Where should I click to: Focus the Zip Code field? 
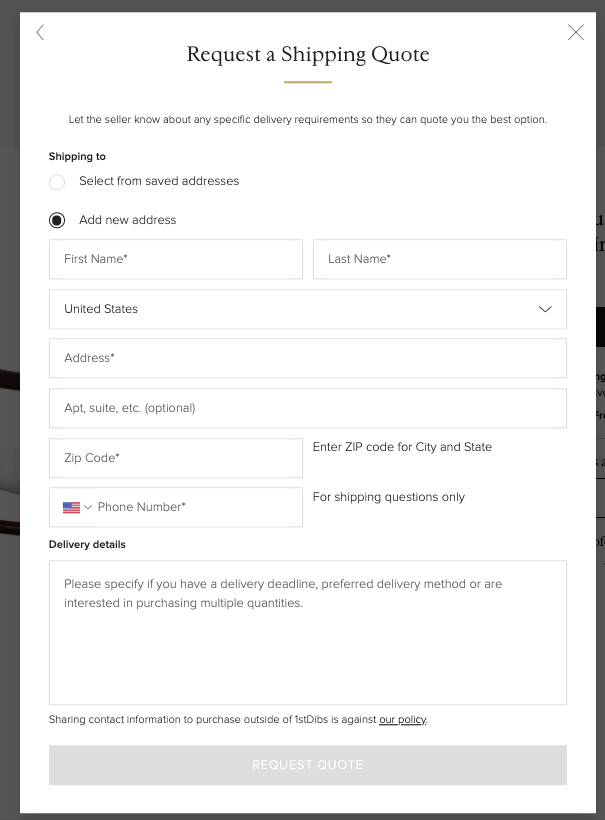point(176,457)
